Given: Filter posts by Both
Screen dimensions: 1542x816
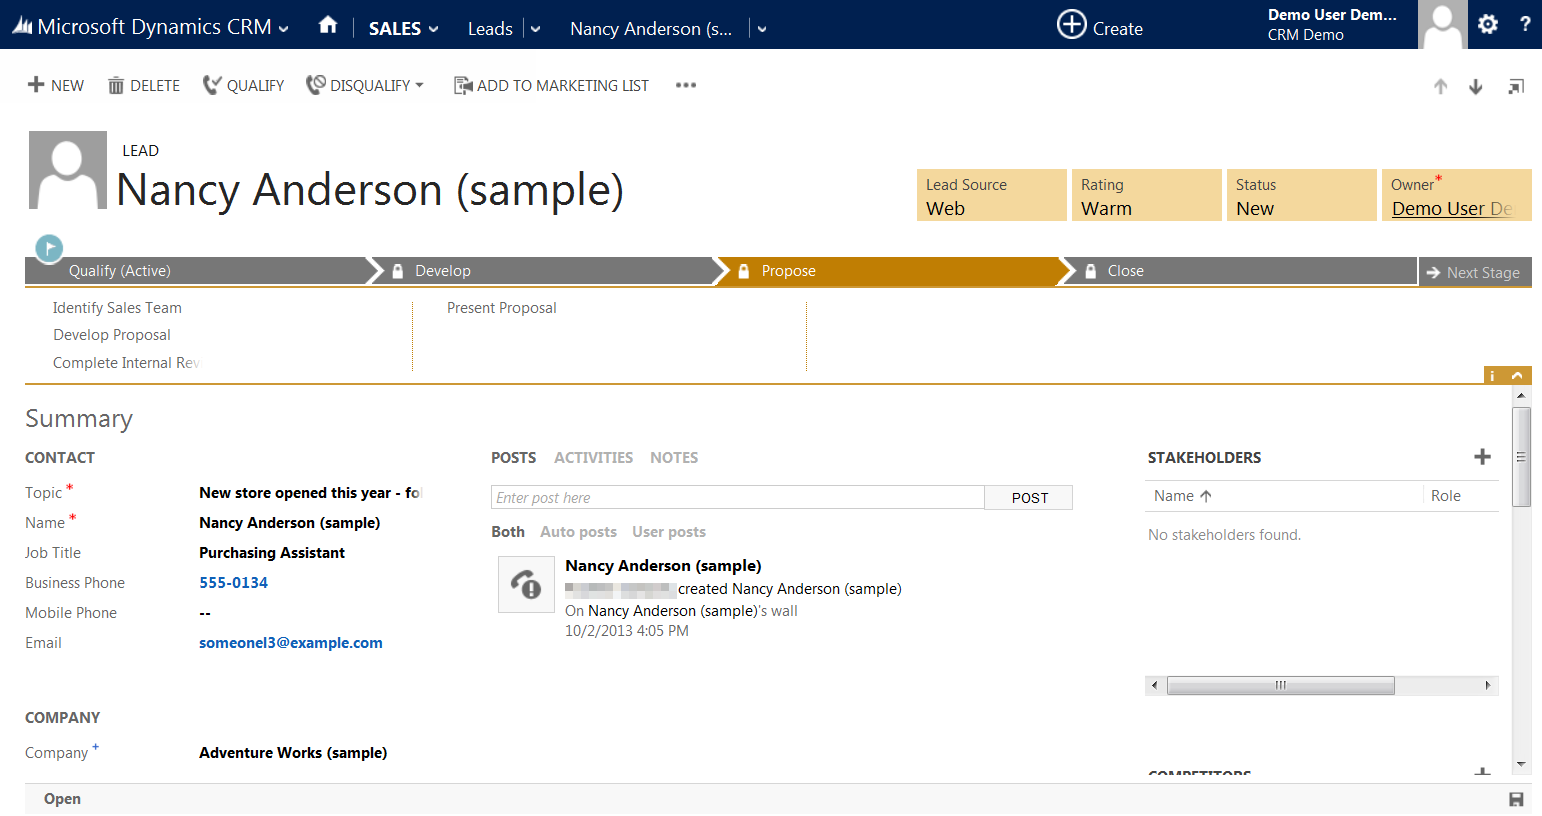Looking at the screenshot, I should (x=508, y=532).
